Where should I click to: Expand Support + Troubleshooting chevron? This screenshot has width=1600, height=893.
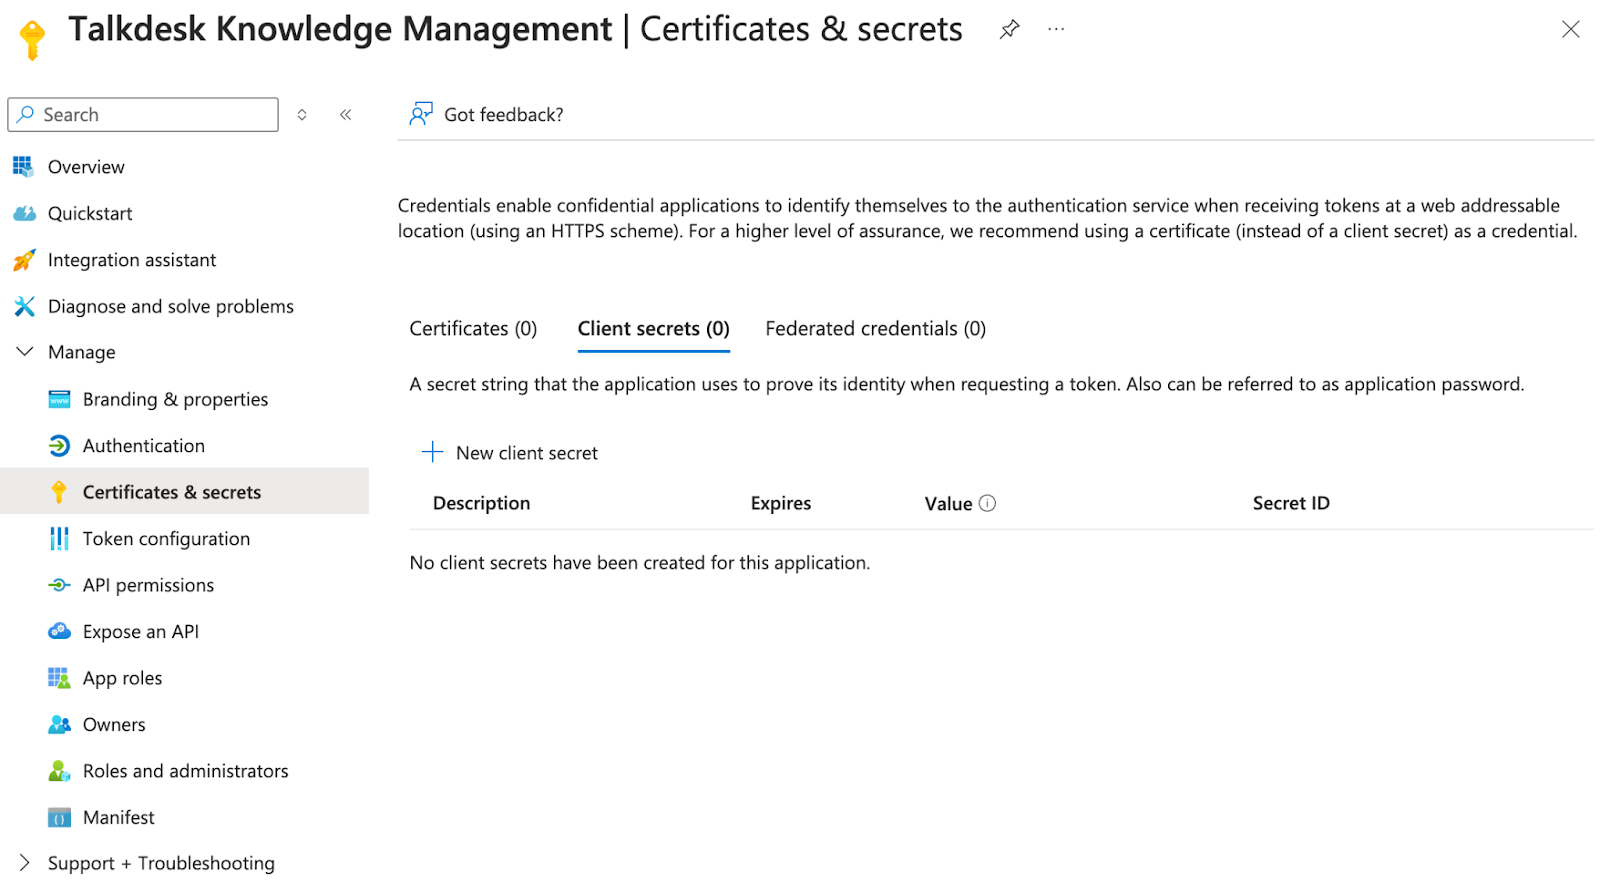click(x=24, y=863)
